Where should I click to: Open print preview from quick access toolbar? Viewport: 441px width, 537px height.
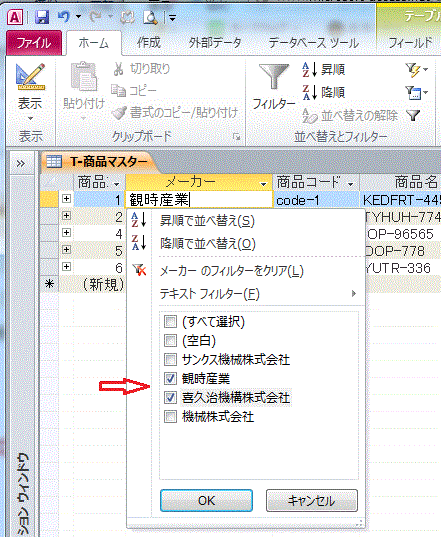pyautogui.click(x=150, y=17)
